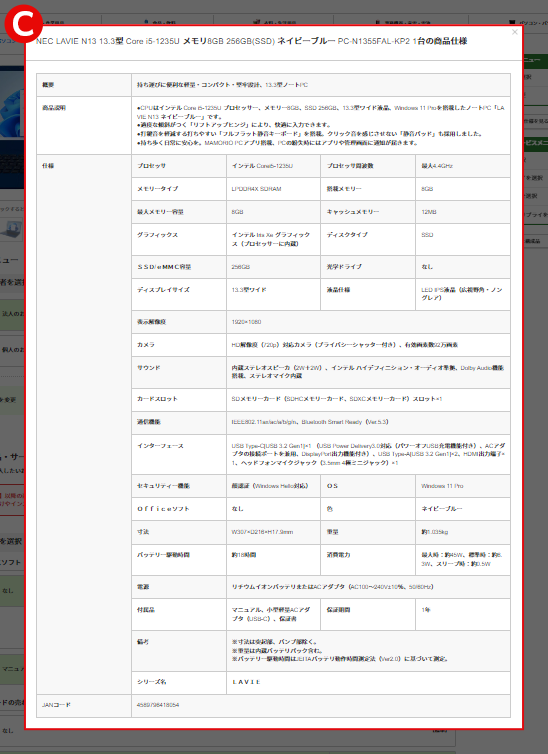Image resolution: width=548 pixels, height=754 pixels.
Task: Click the '256GB' SSD capacity value
Action: click(240, 267)
